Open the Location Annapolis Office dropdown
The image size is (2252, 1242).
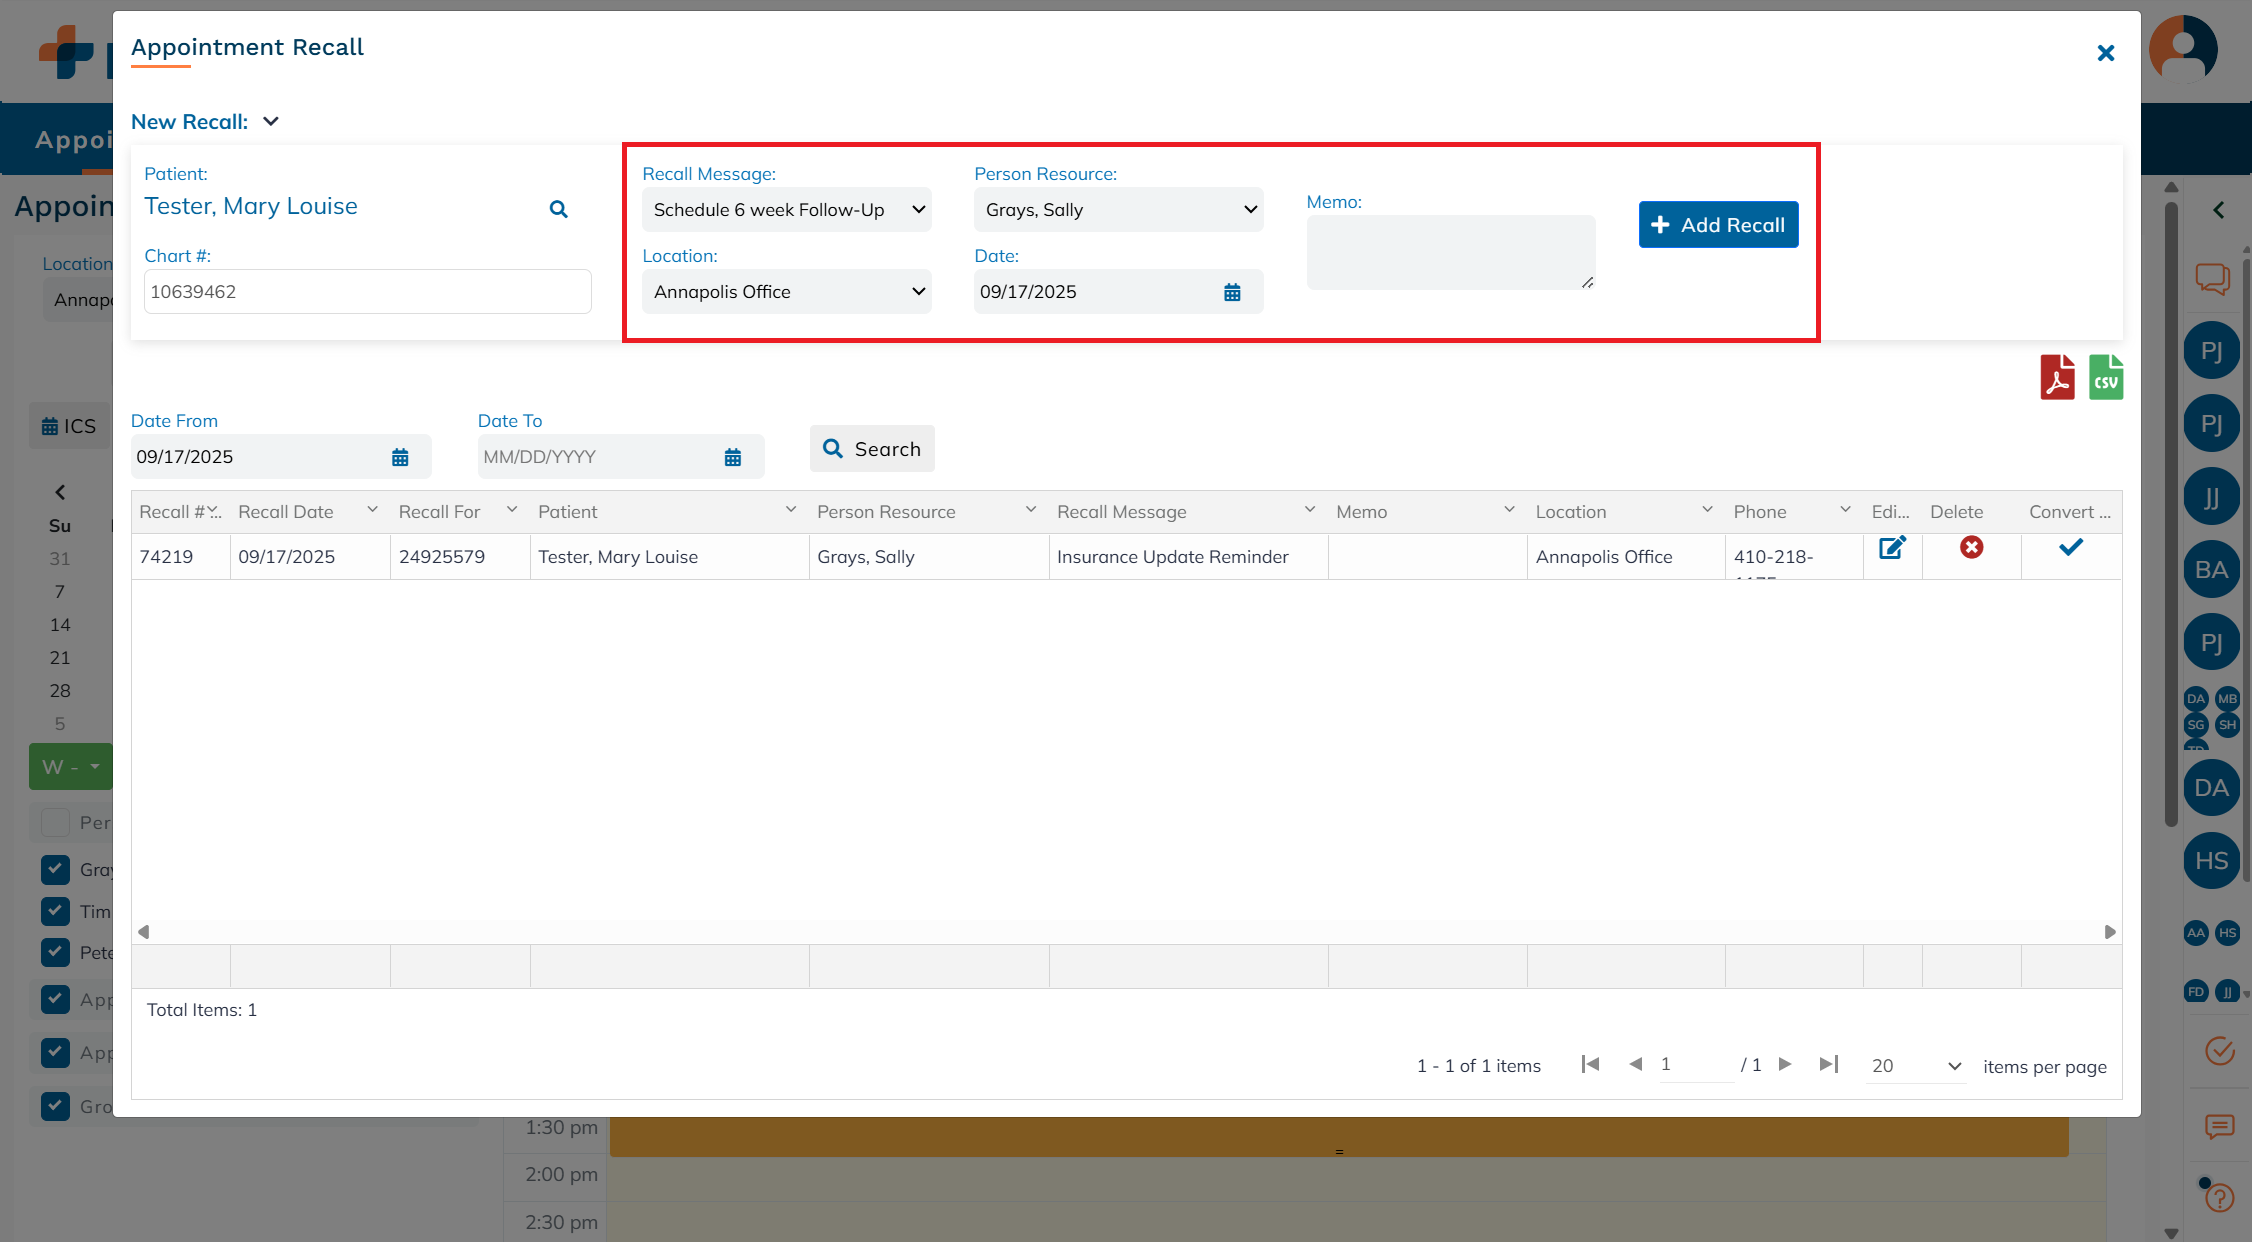787,292
